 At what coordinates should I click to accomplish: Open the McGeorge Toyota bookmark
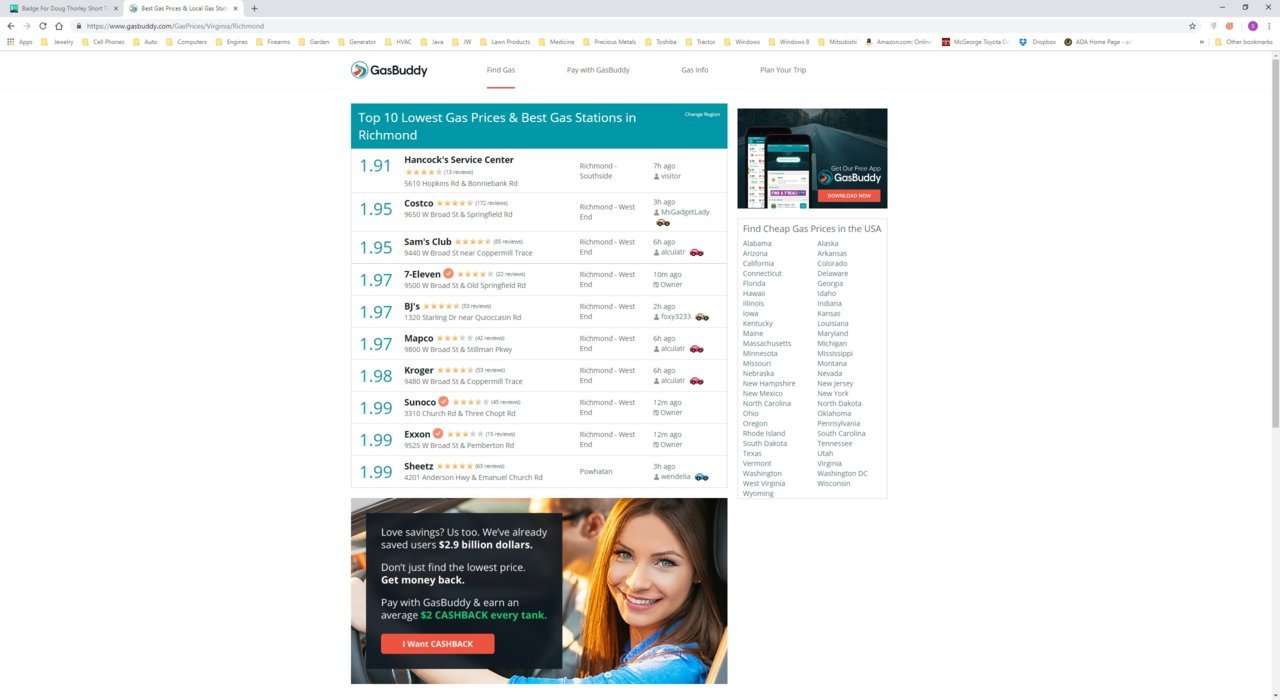coord(975,42)
